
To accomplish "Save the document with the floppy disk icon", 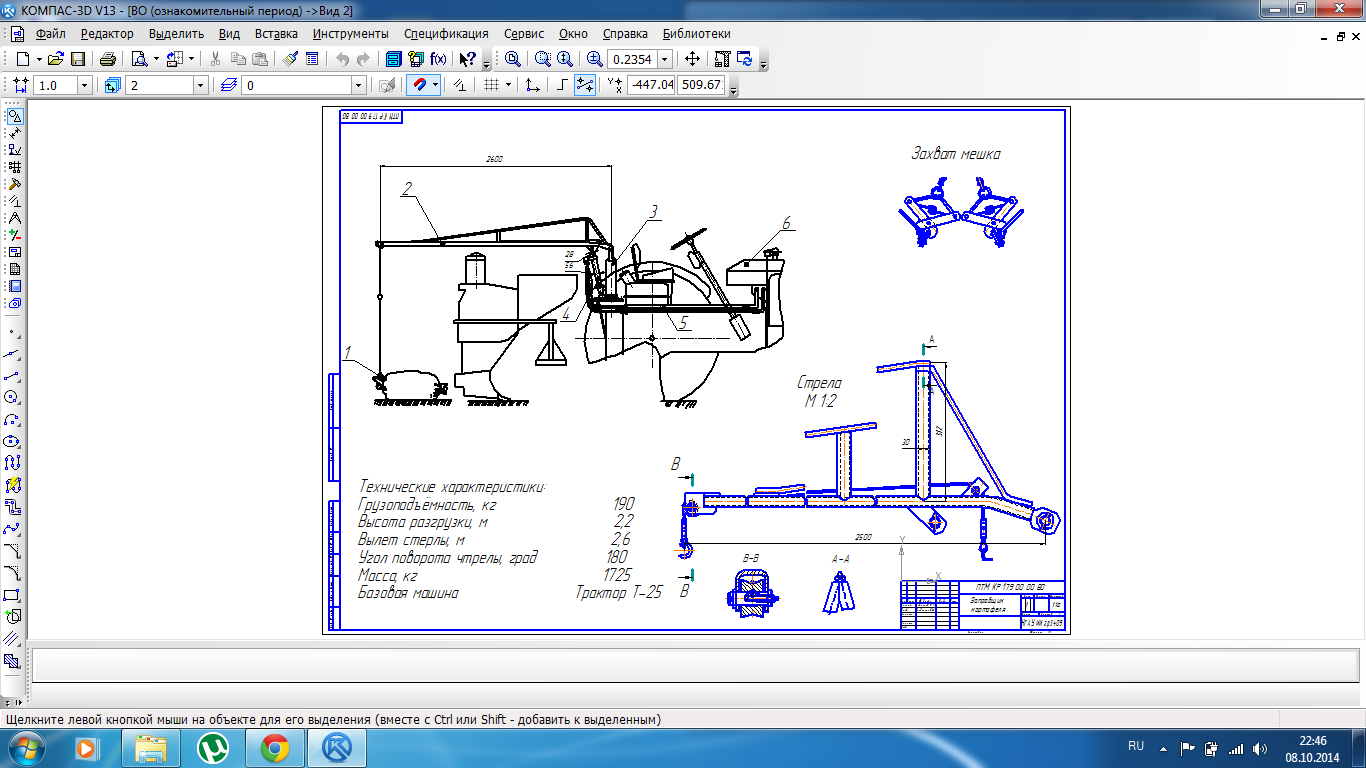I will 78,59.
